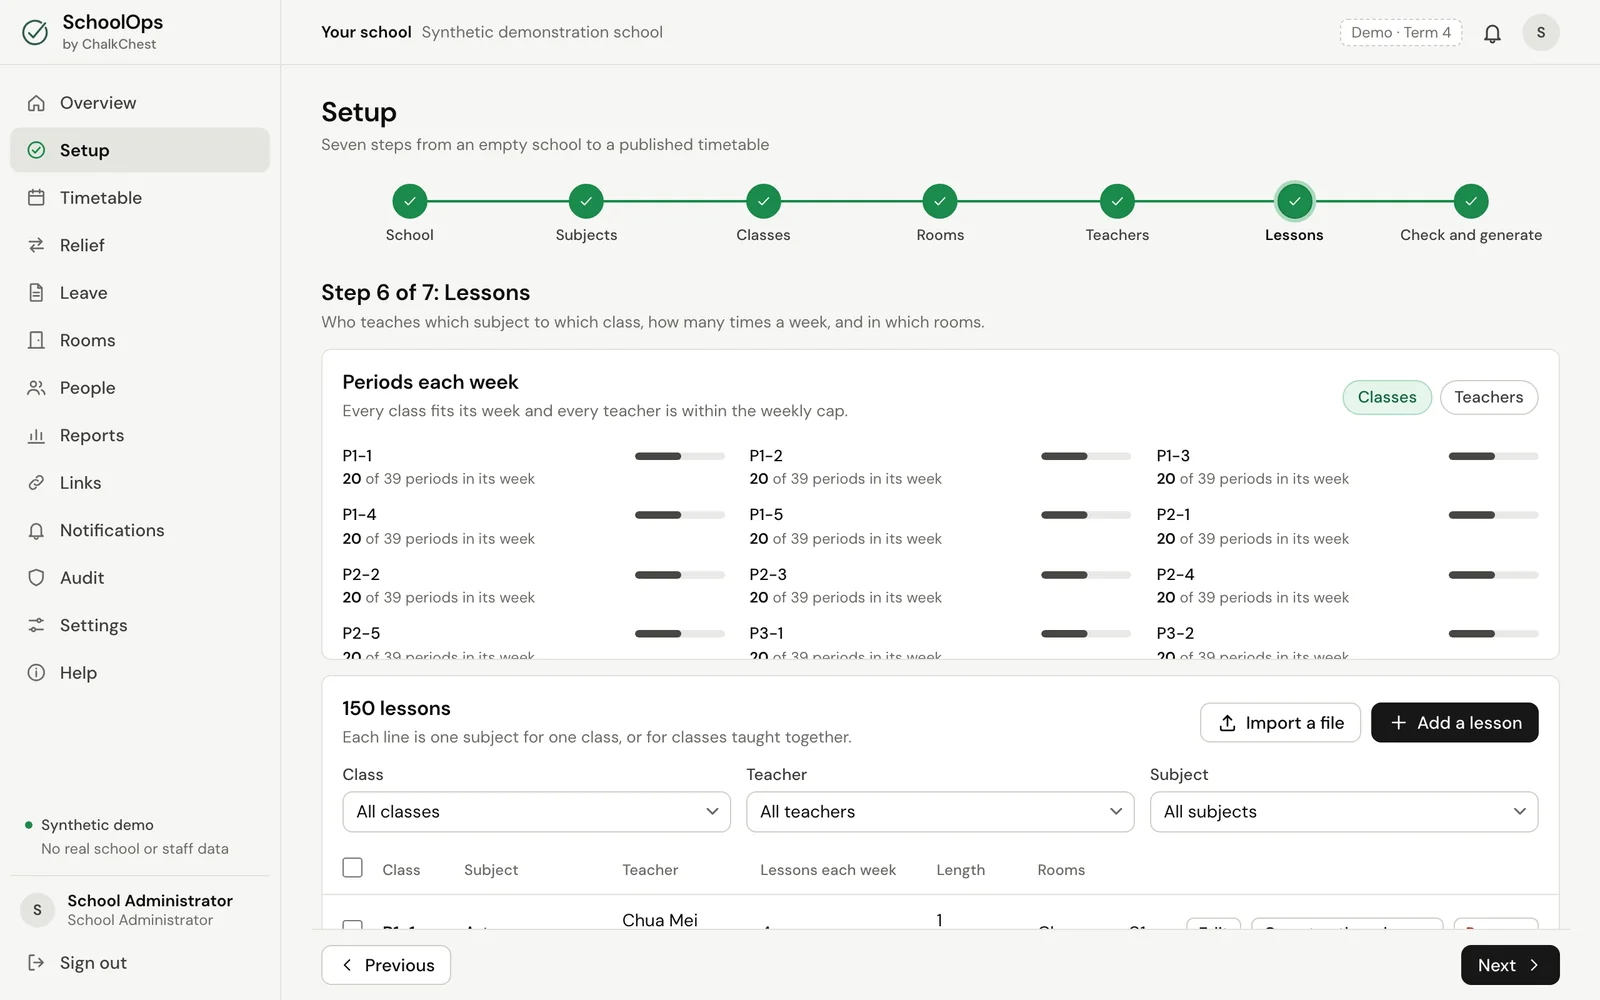Click the Next button
The width and height of the screenshot is (1600, 1000).
click(1510, 965)
